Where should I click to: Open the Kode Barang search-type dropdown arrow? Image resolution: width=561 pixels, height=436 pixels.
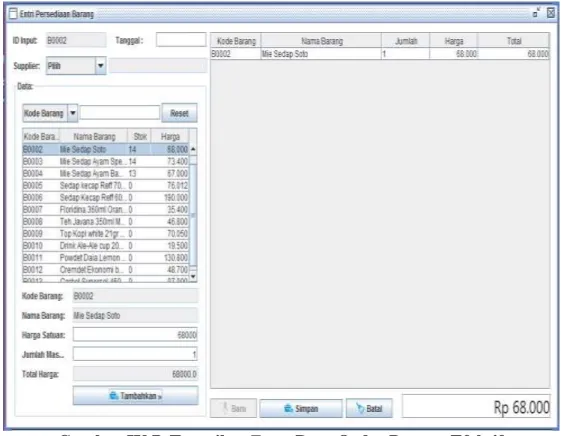73,113
